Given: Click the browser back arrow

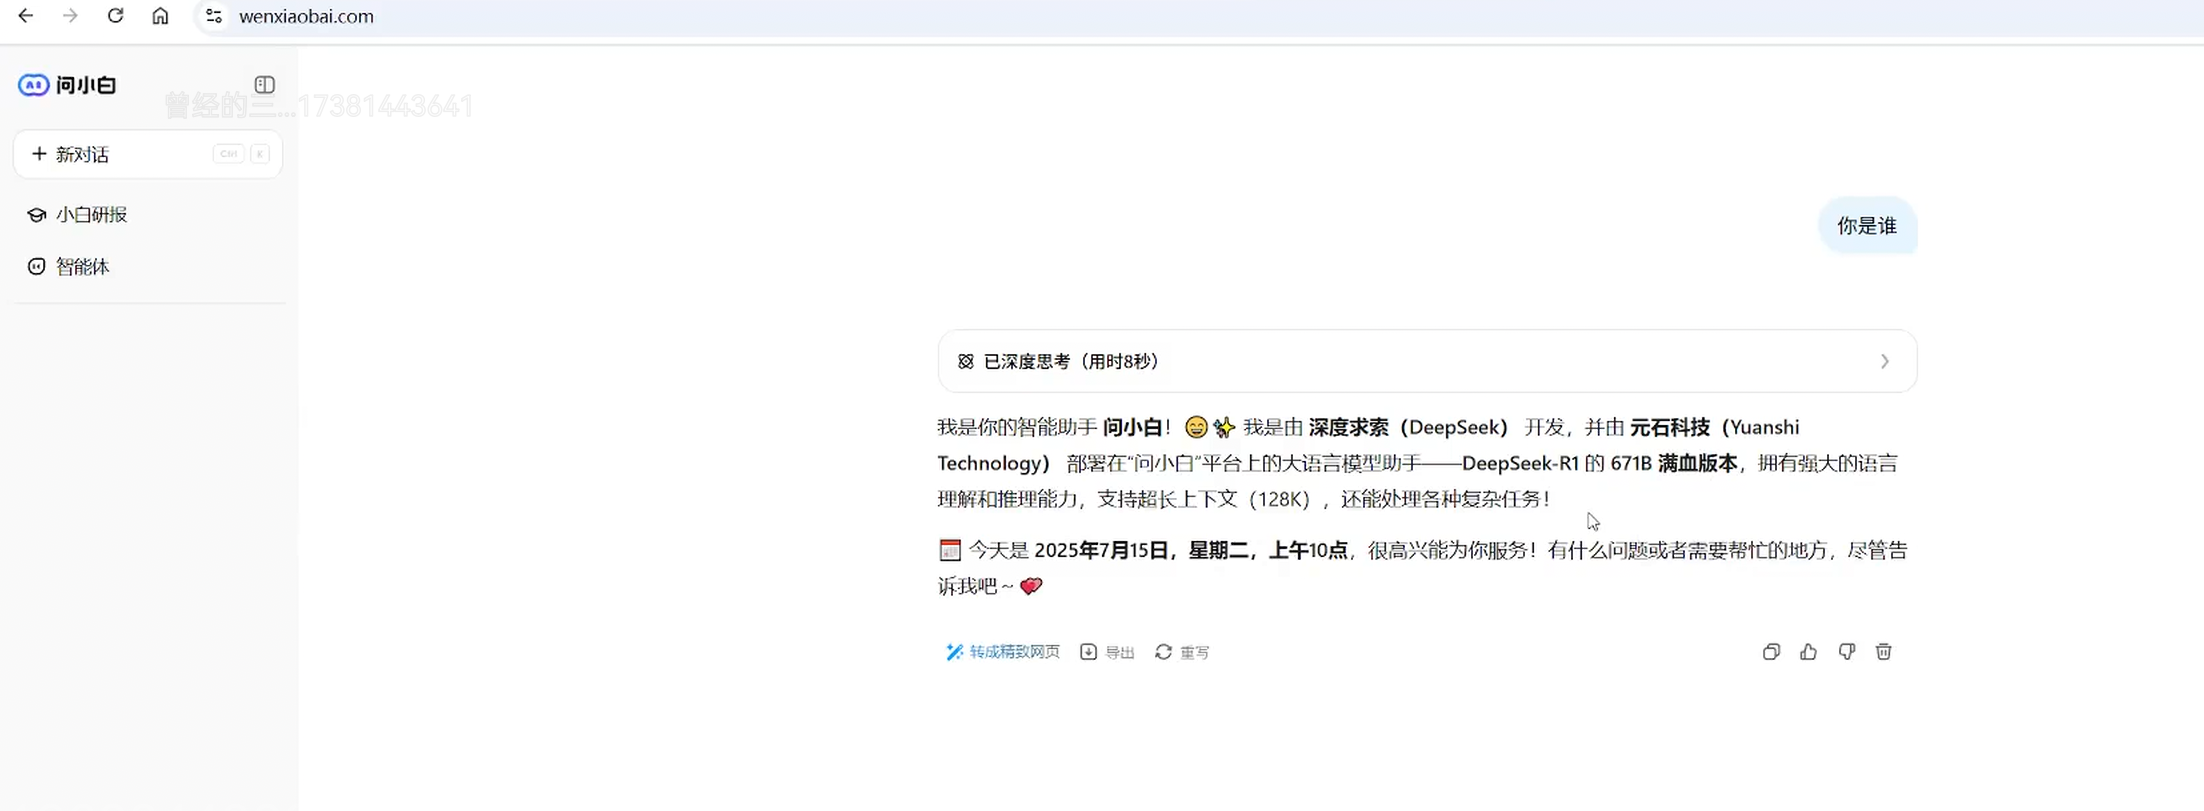Looking at the screenshot, I should [26, 16].
